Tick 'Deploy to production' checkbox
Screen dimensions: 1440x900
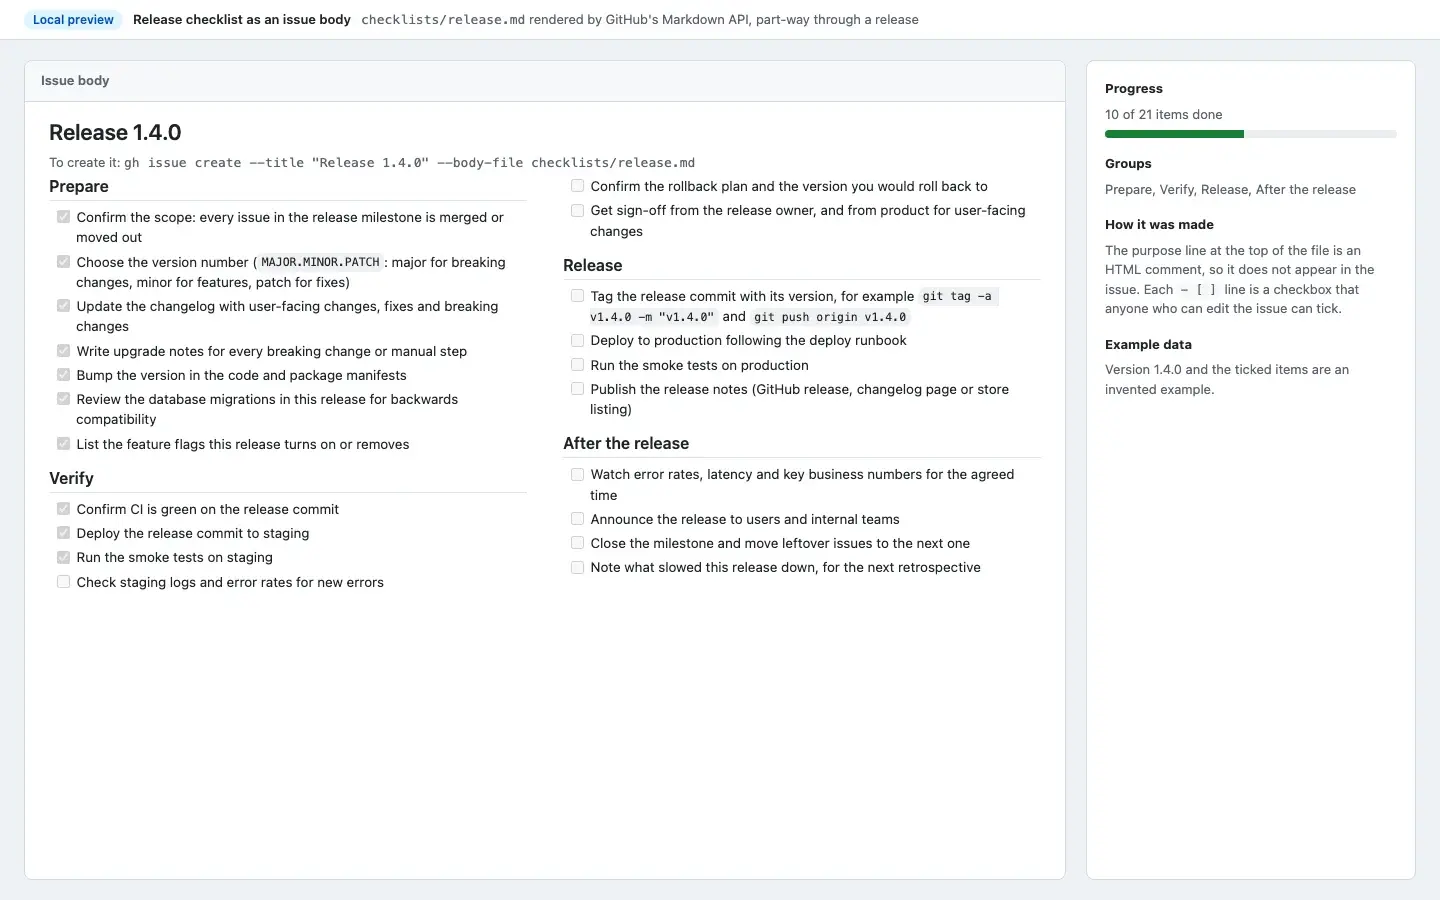pos(577,340)
